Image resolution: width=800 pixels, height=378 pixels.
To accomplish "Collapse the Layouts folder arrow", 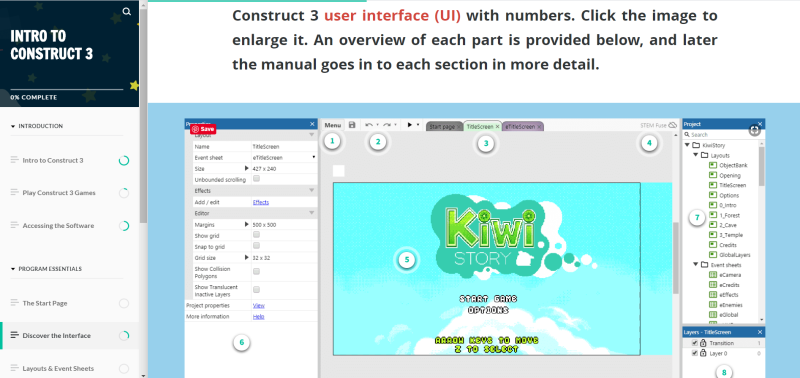I will [696, 155].
